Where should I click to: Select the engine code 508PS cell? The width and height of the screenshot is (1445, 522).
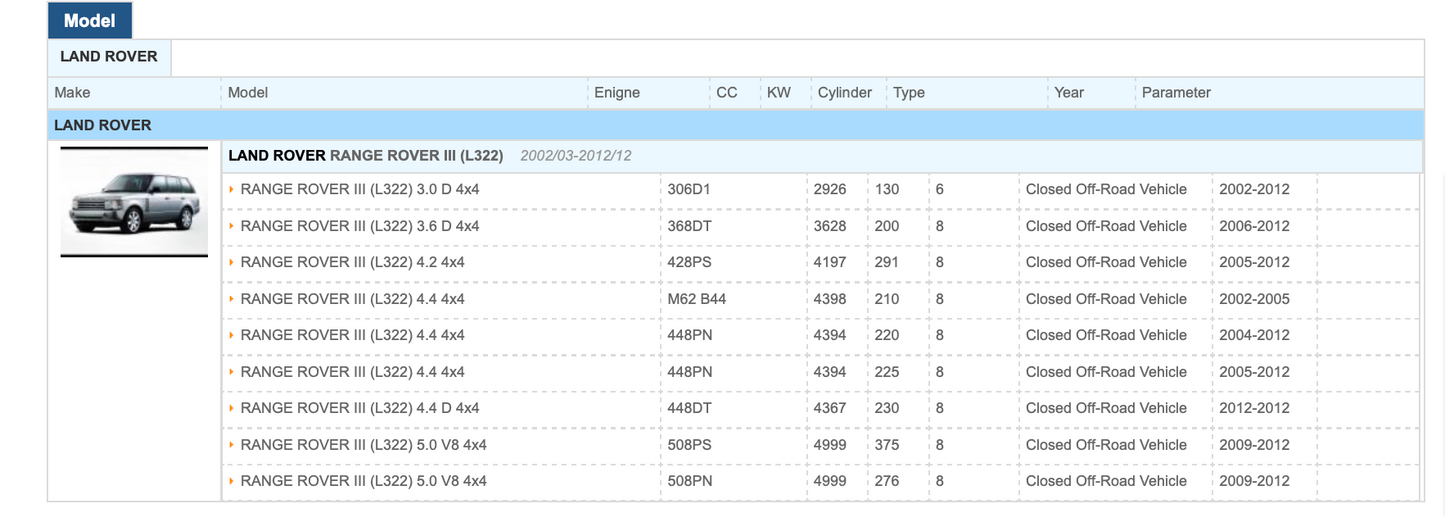(690, 445)
